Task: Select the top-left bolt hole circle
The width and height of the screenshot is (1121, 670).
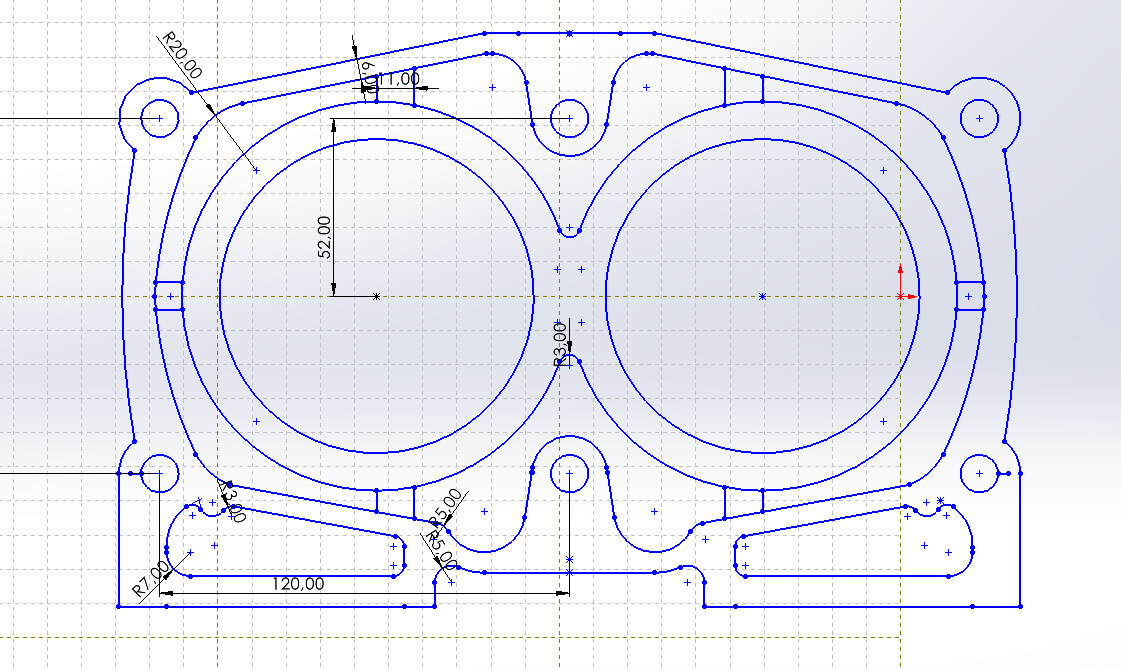Action: tap(159, 119)
